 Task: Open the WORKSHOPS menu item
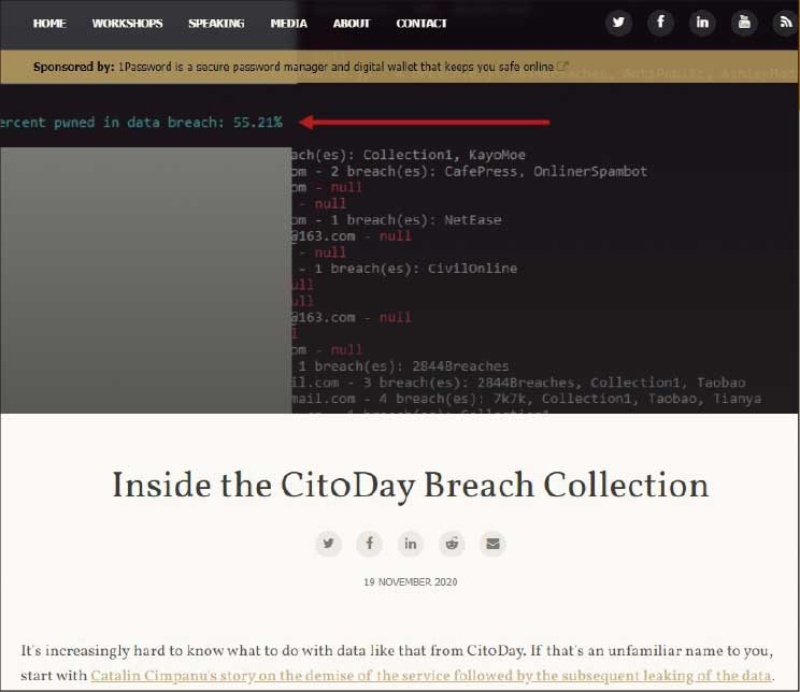(x=128, y=24)
